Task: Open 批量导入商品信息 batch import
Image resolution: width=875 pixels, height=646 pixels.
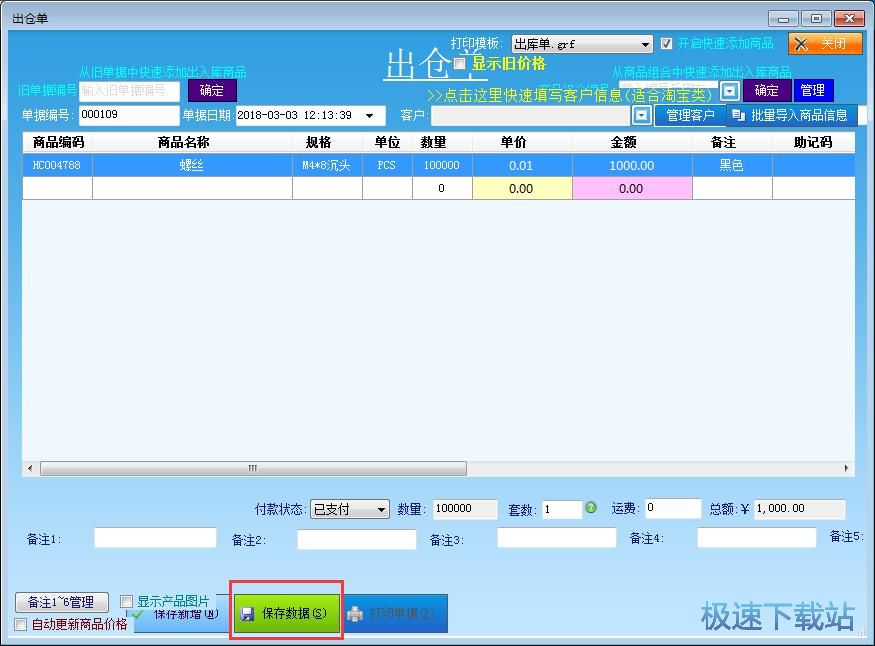Action: tap(790, 115)
